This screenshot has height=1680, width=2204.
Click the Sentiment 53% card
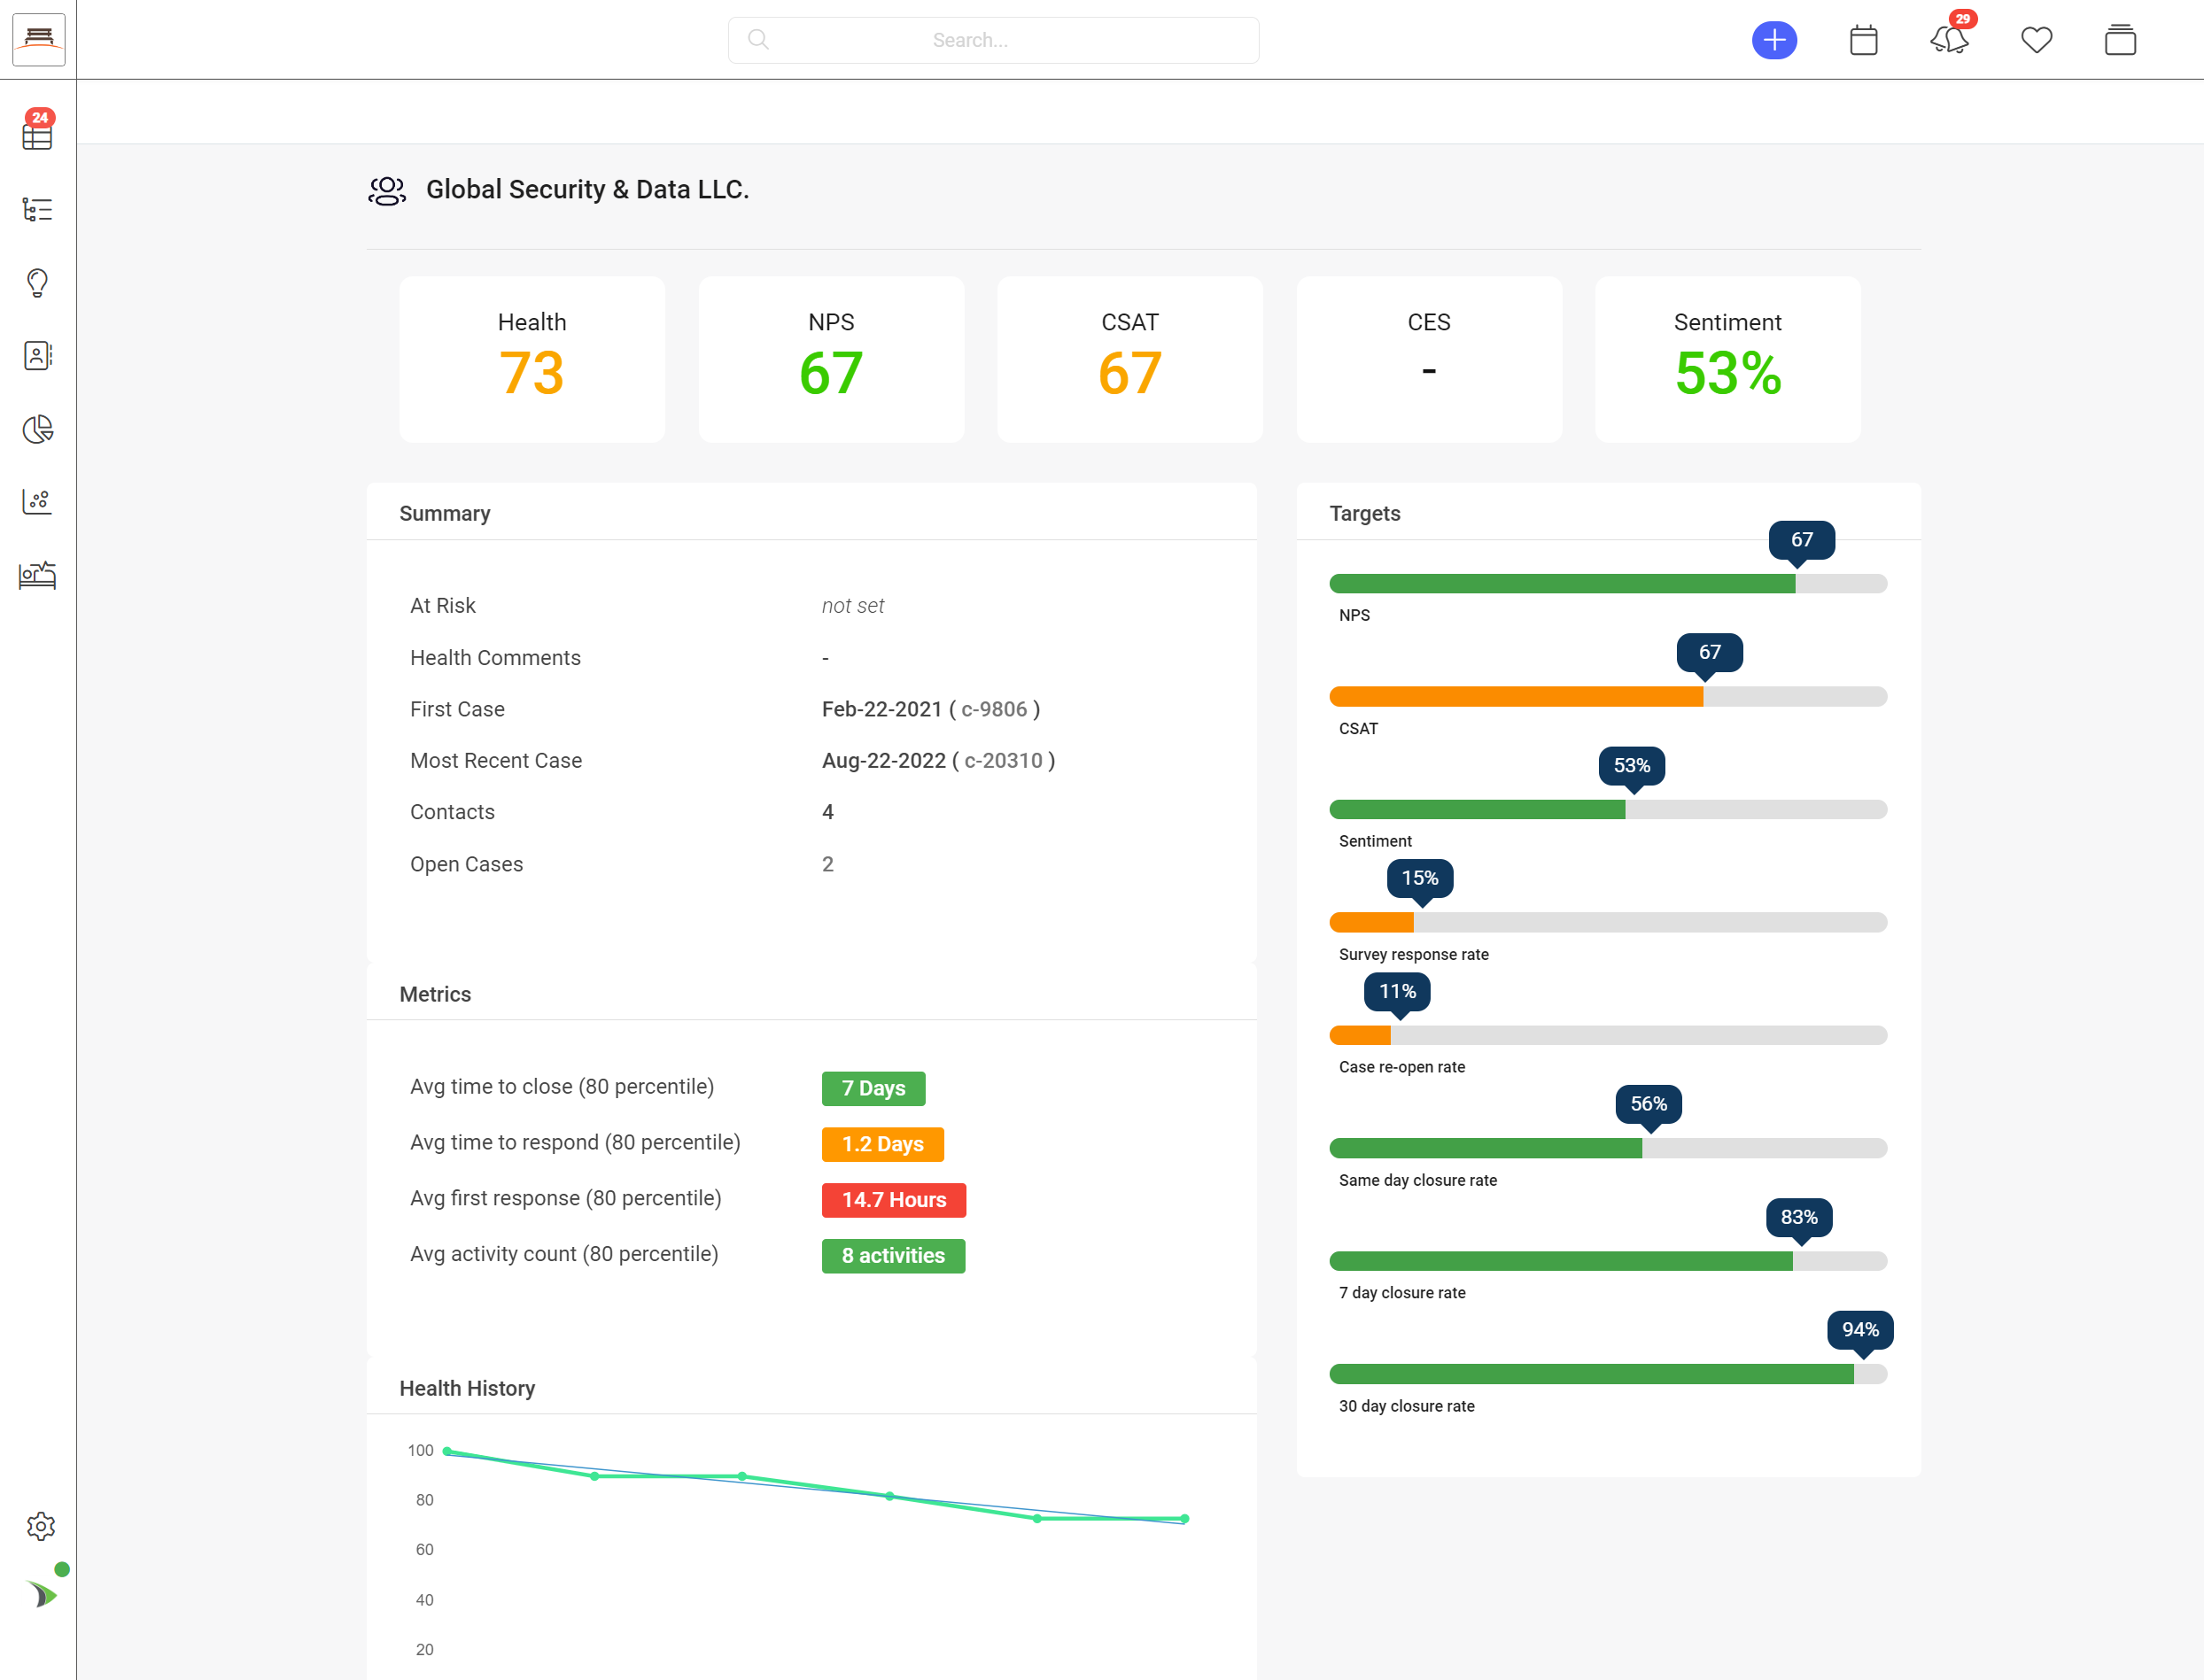[x=1727, y=359]
